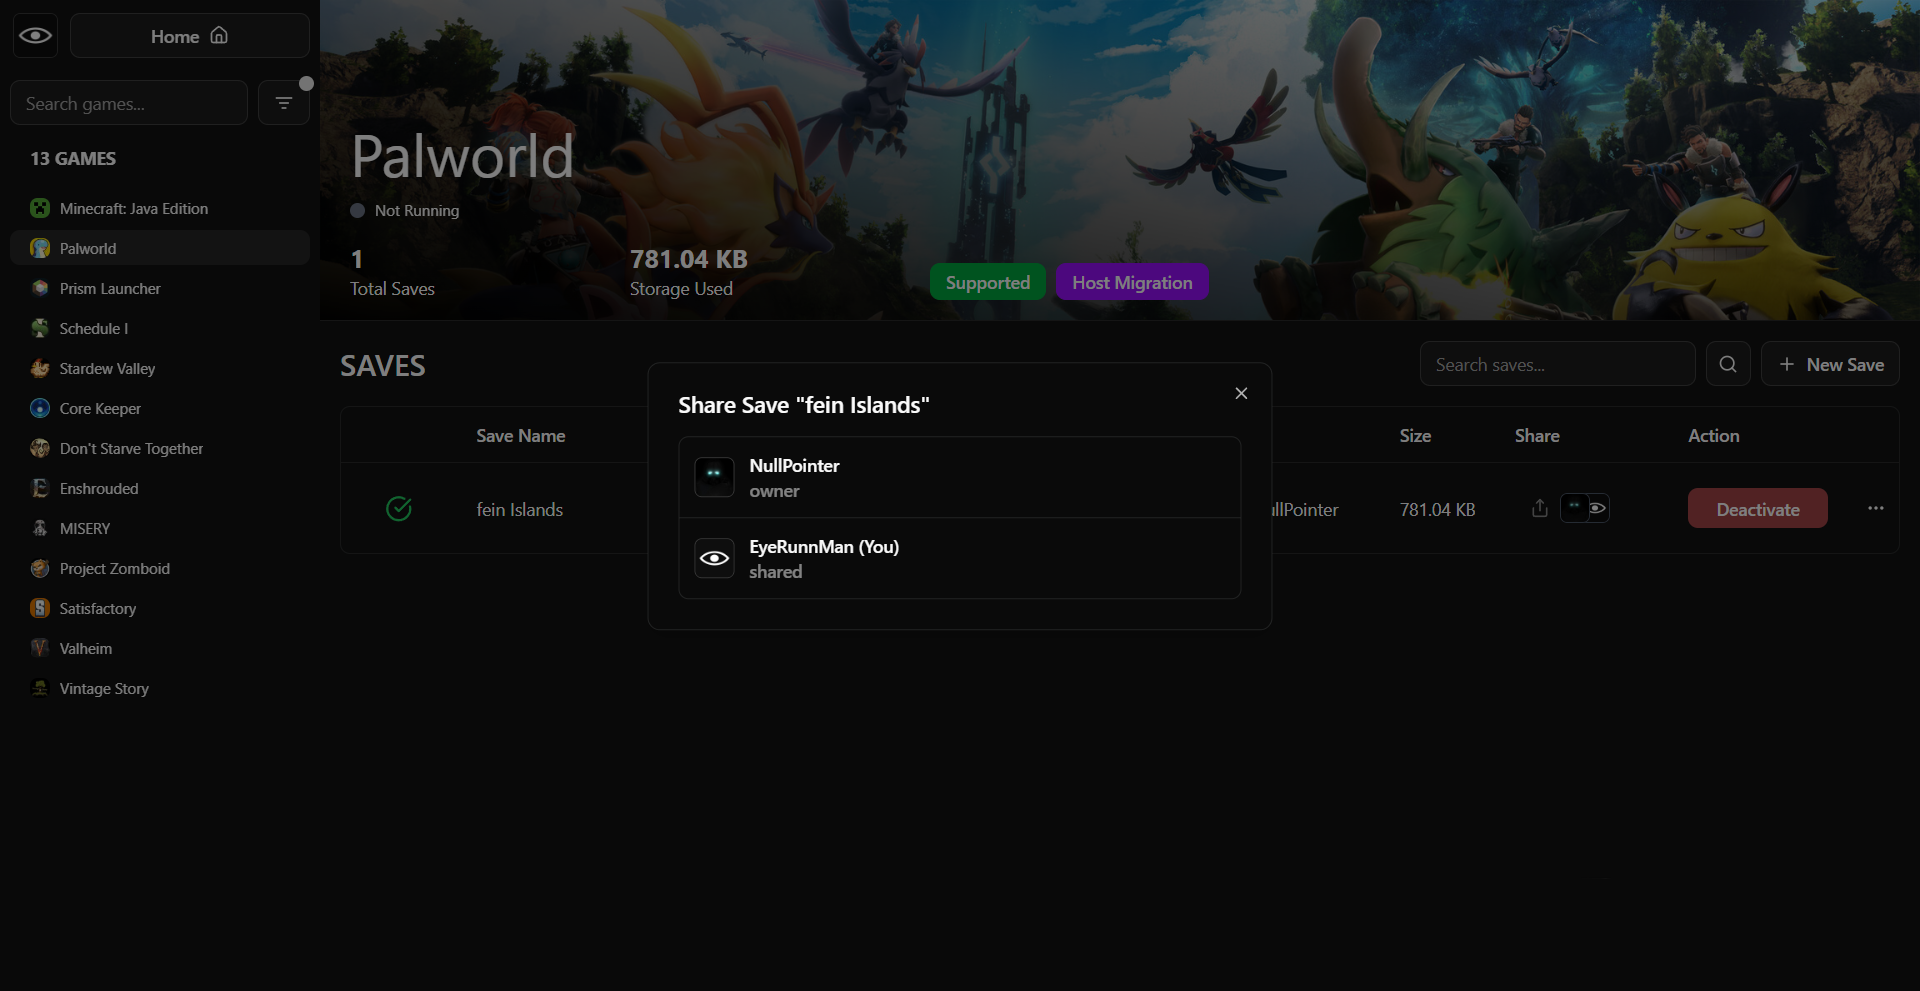Click the Satisfactory game icon
This screenshot has height=991, width=1920.
40,608
